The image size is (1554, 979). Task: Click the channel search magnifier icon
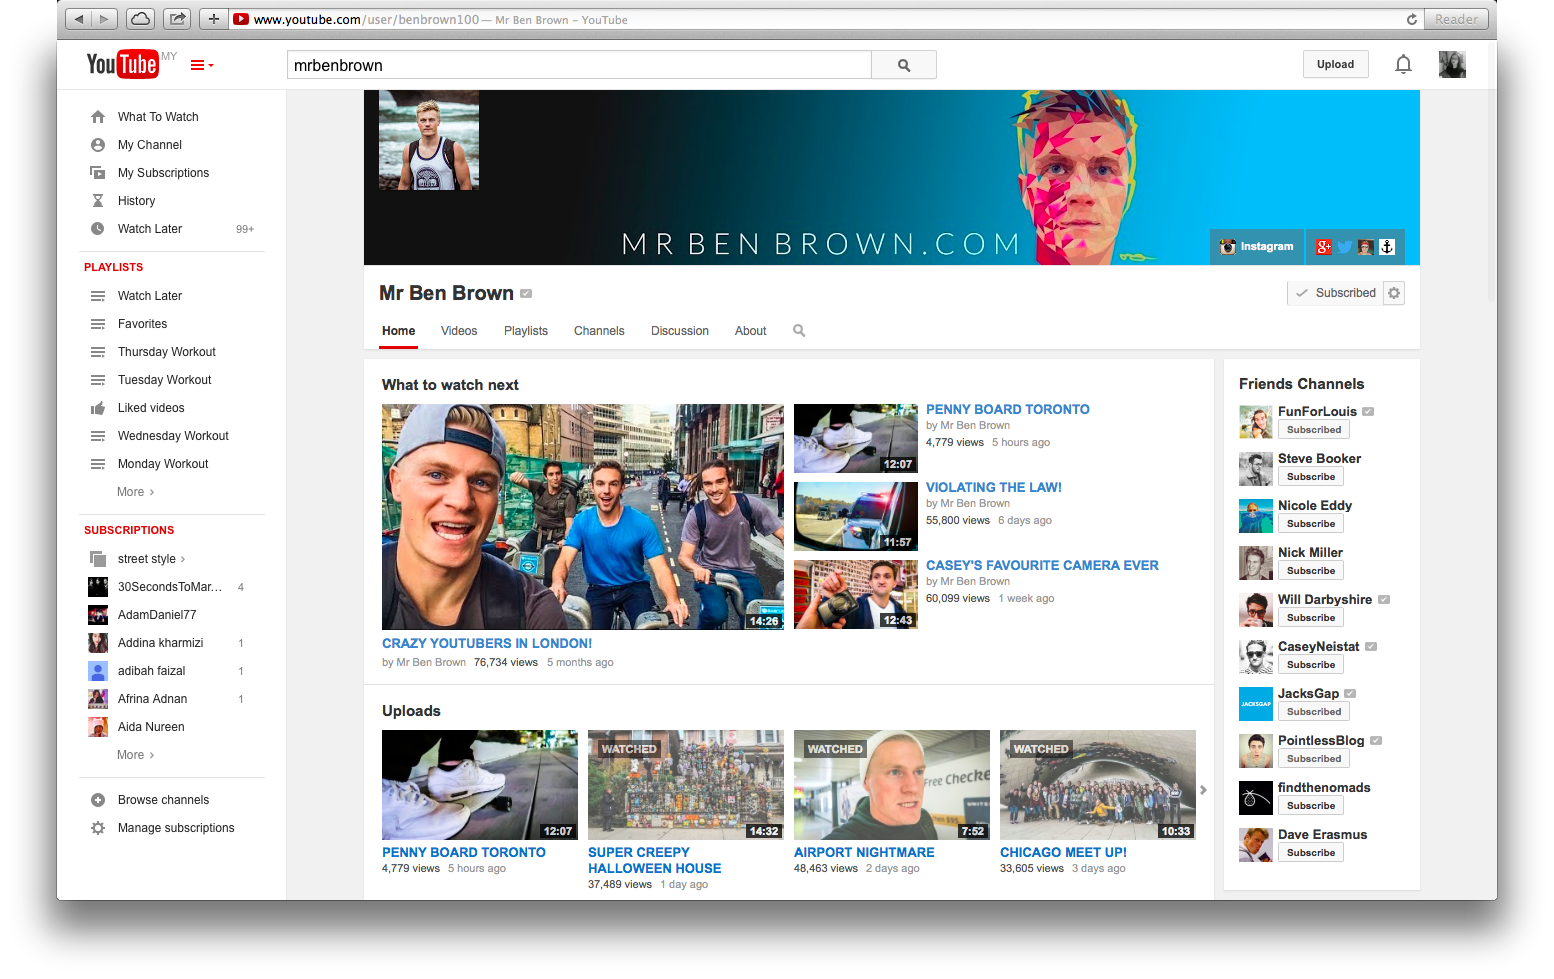tap(799, 331)
